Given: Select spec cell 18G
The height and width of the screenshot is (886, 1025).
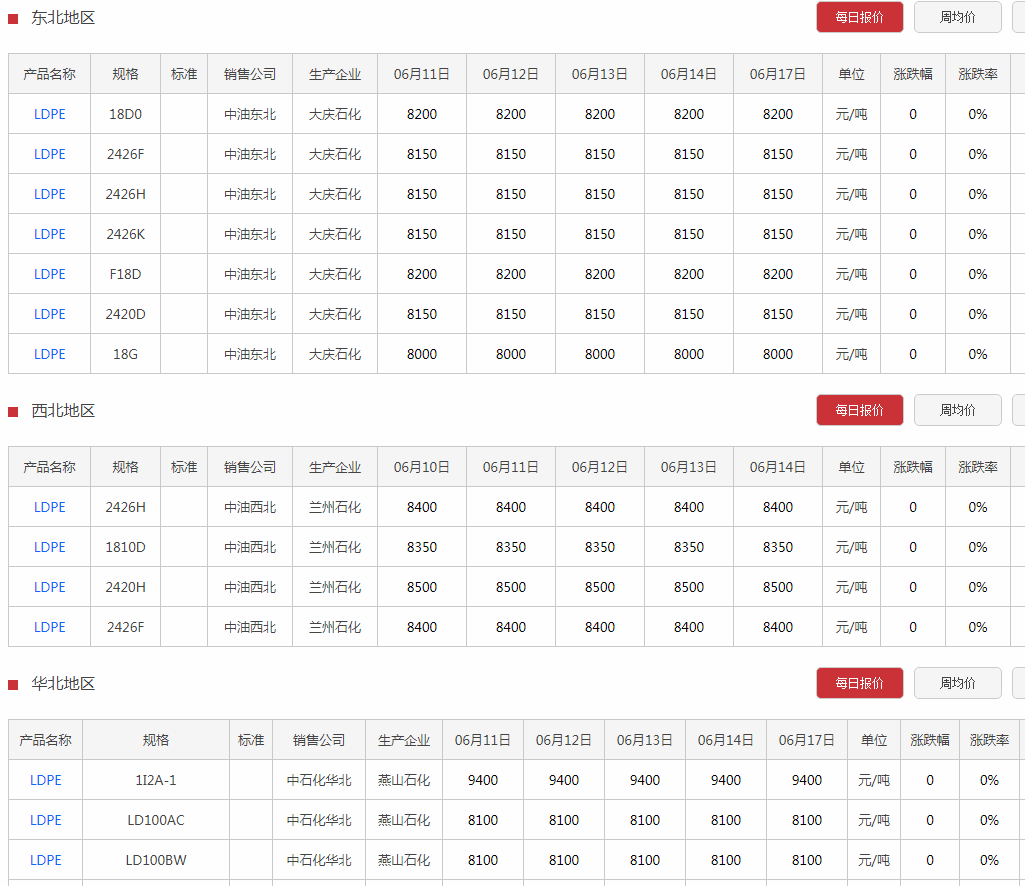Looking at the screenshot, I should [126, 354].
